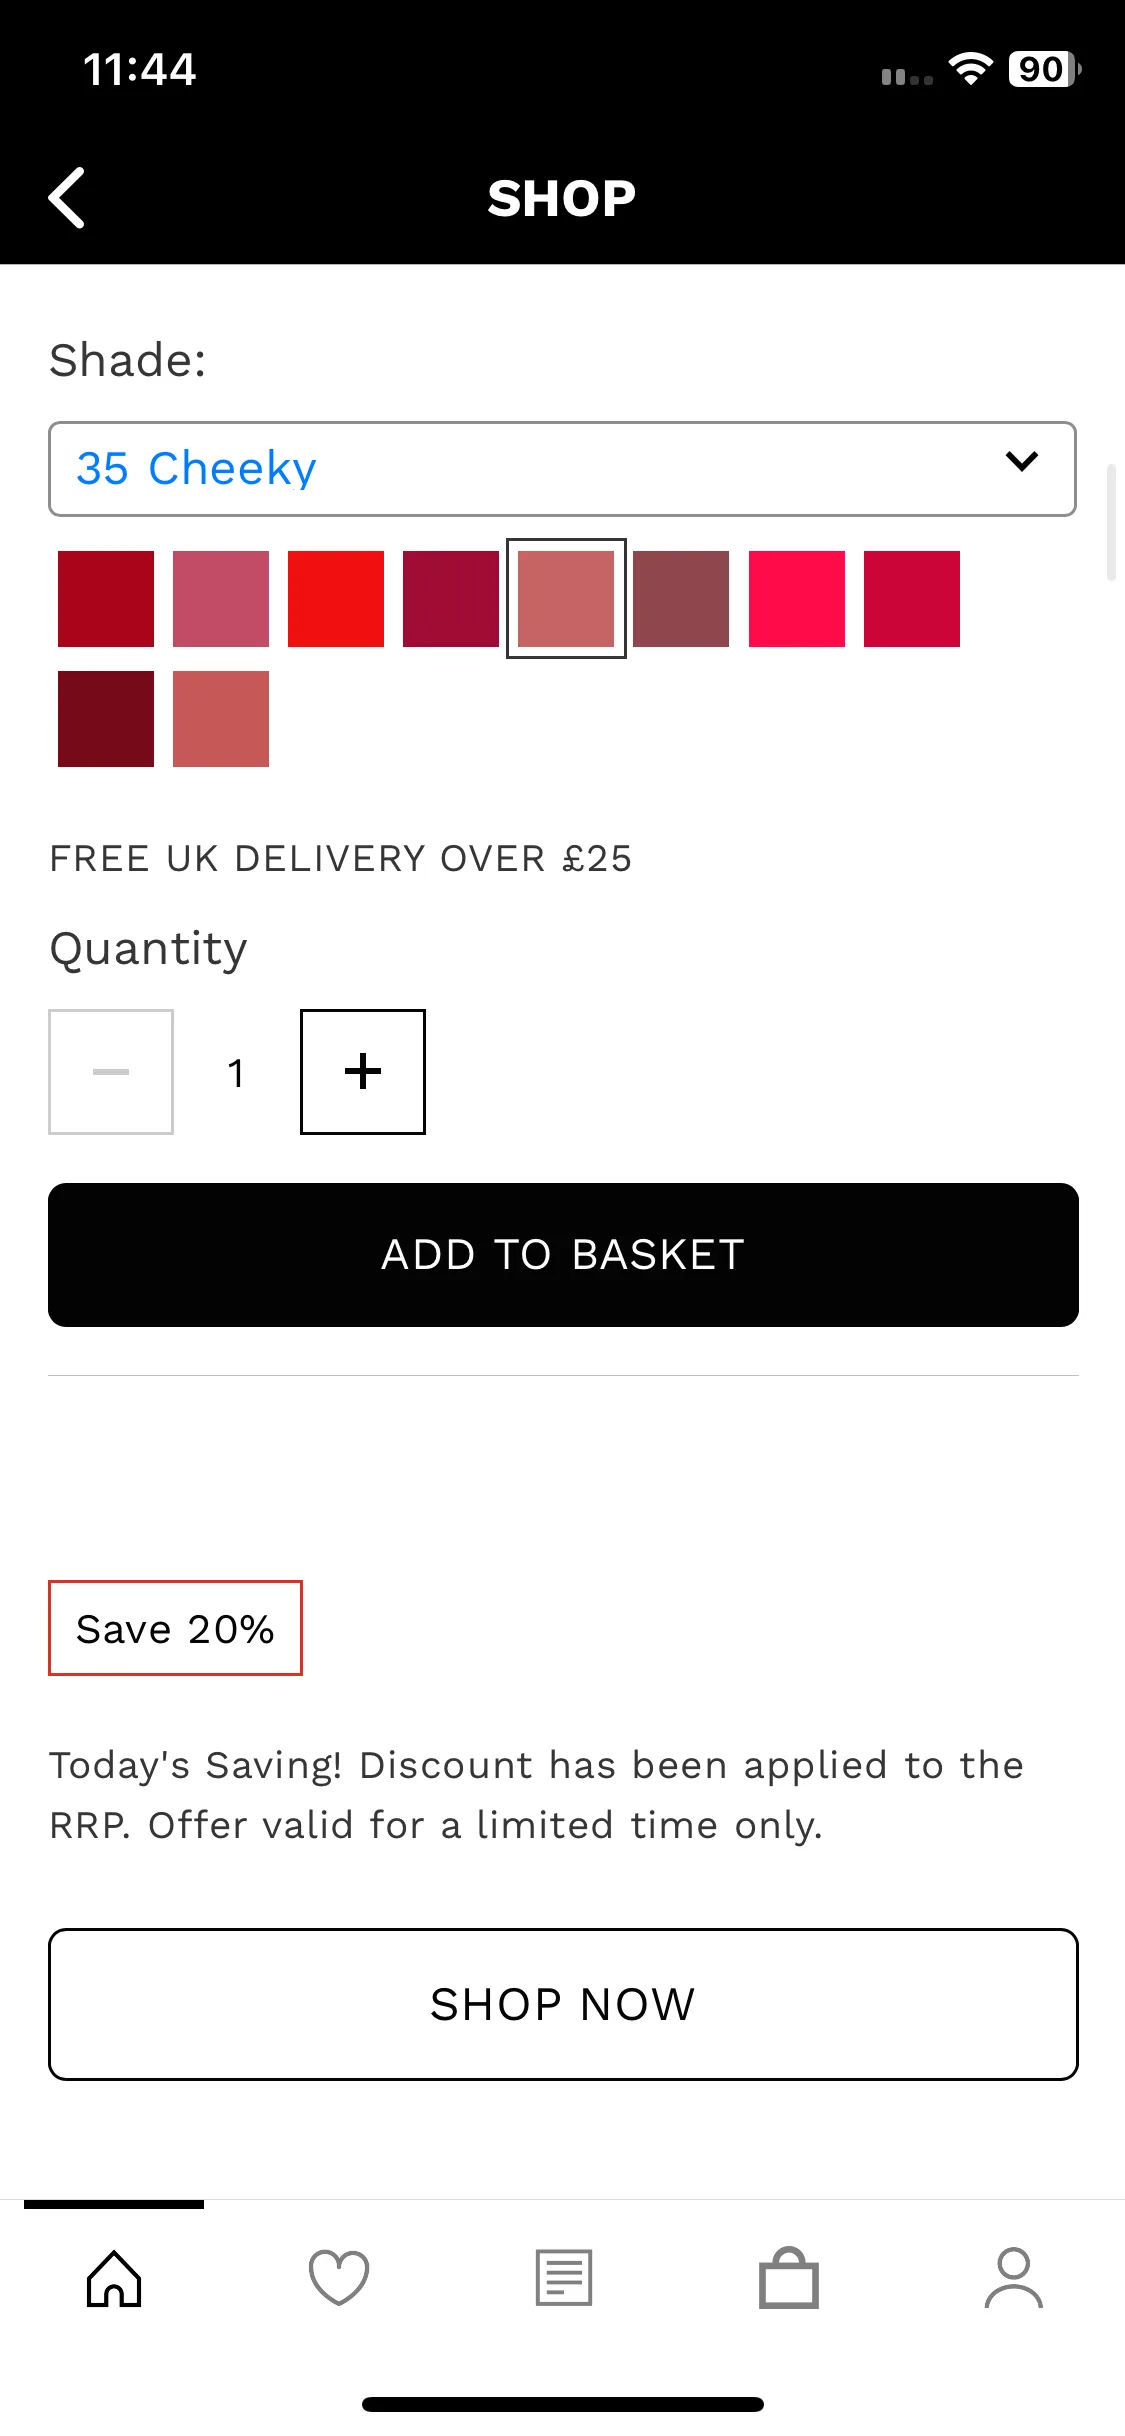Expand the shade dropdown chevron

coord(1021,461)
